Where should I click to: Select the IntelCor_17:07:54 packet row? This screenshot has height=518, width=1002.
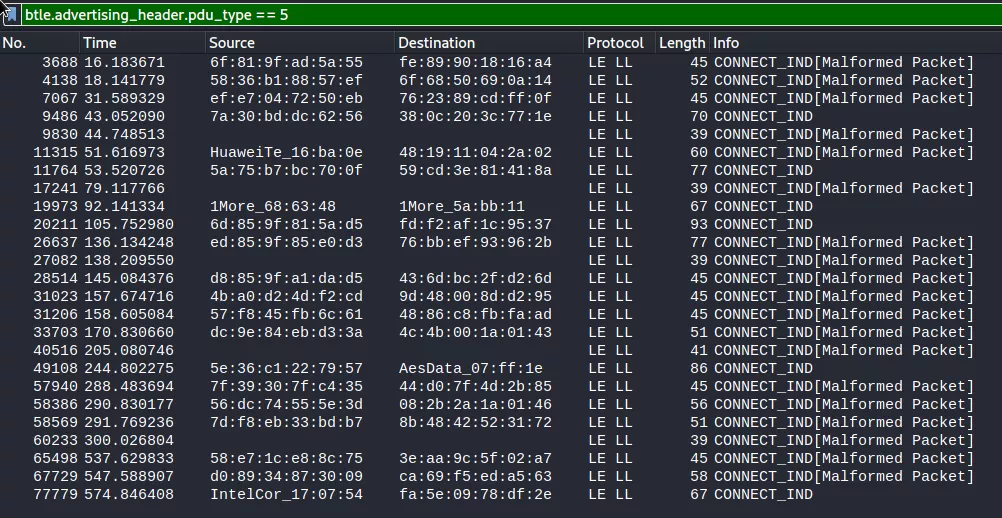point(501,495)
